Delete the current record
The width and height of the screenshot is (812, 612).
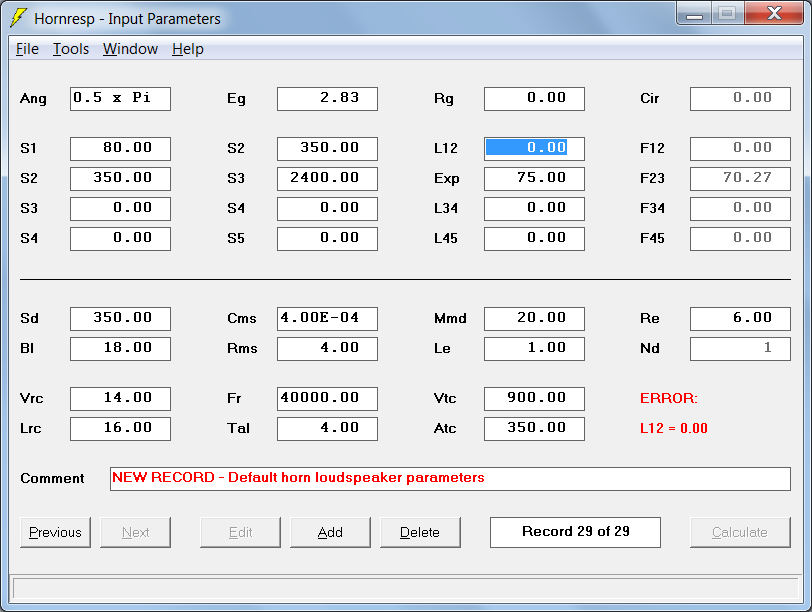(x=420, y=532)
